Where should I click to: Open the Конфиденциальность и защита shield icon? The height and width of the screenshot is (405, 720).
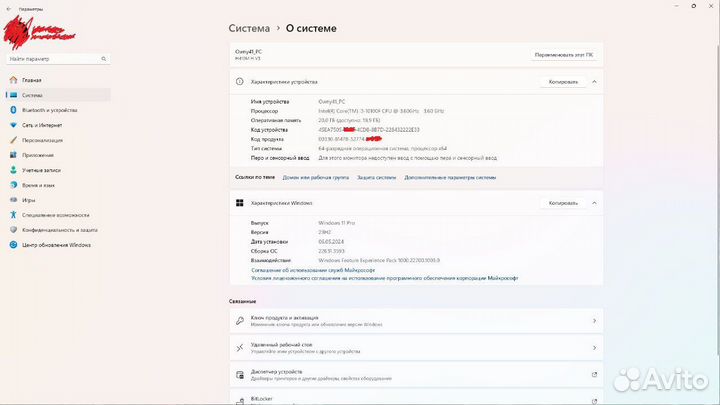(x=13, y=230)
